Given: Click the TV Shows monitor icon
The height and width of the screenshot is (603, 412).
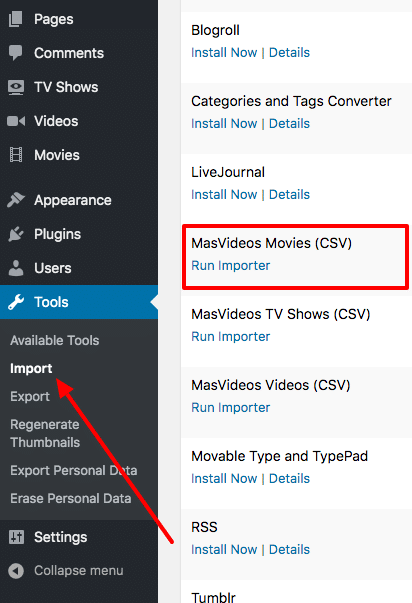Looking at the screenshot, I should 16,87.
